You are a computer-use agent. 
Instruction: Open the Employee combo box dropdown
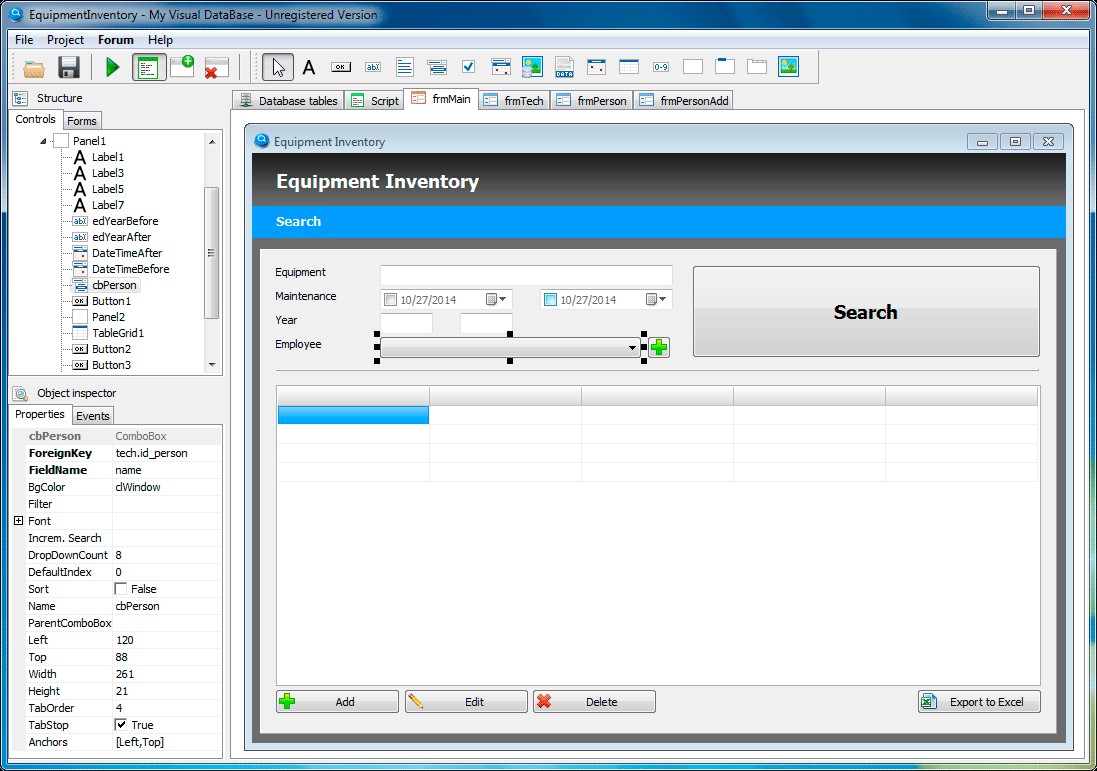[632, 348]
